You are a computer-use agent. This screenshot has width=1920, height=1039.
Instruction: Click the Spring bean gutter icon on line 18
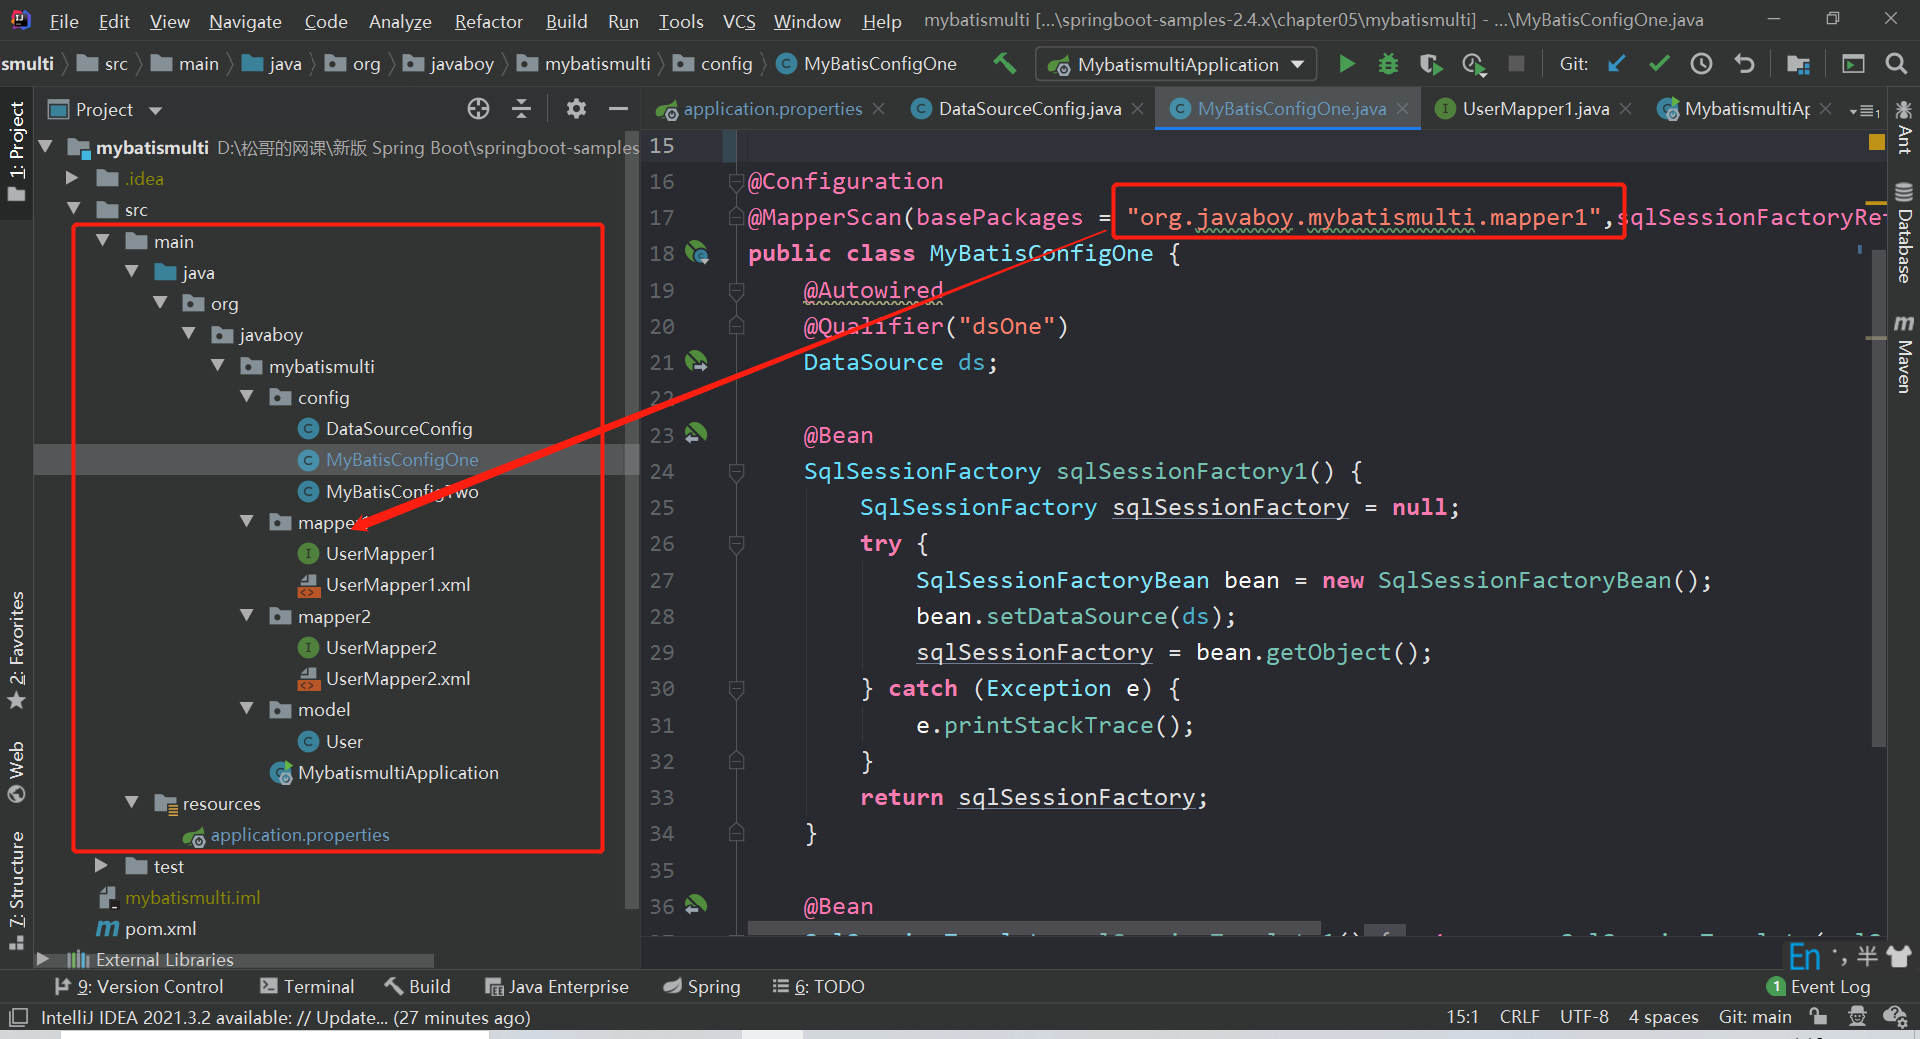coord(697,253)
